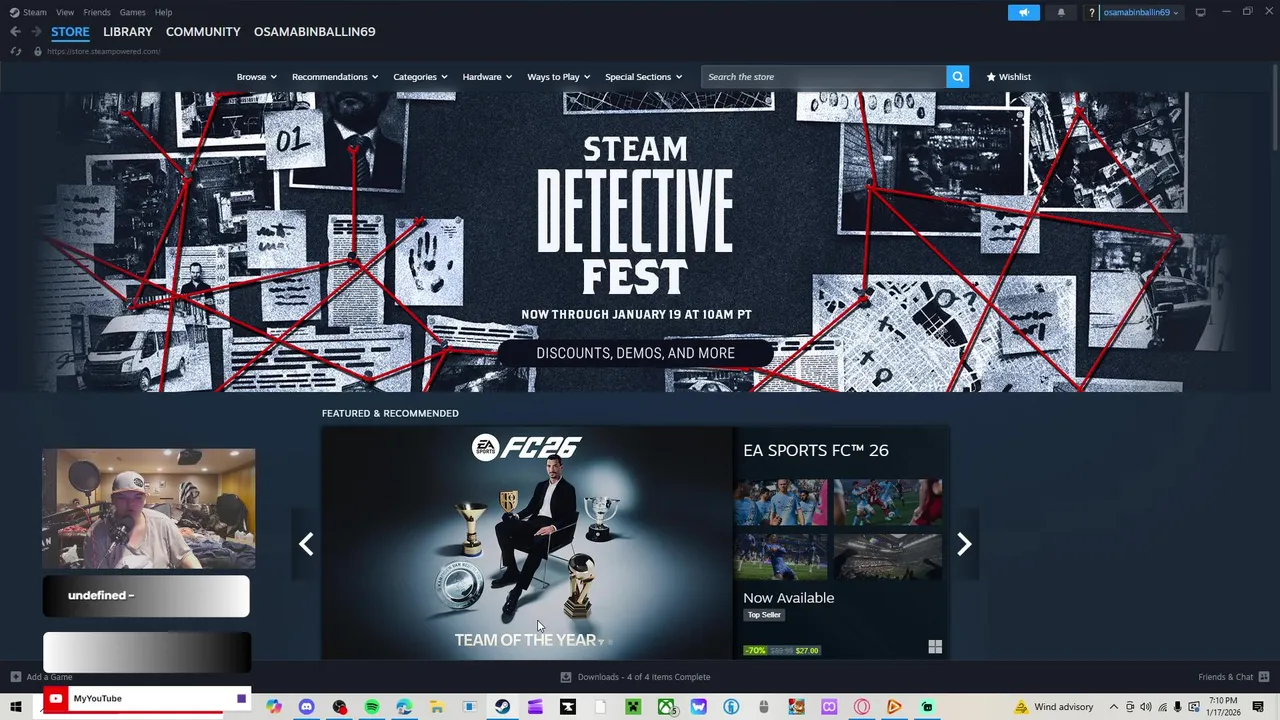Expand the Special Sections dropdown
The image size is (1280, 720).
pyautogui.click(x=643, y=77)
